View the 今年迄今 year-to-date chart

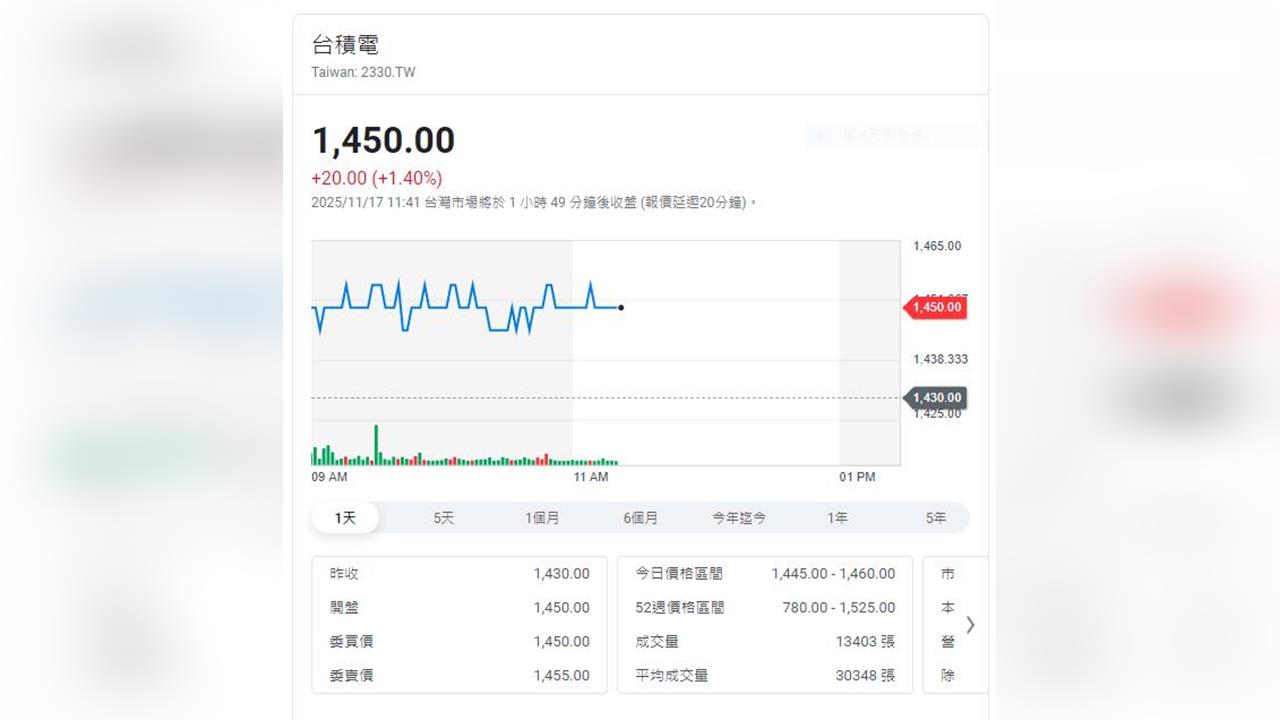coord(738,518)
